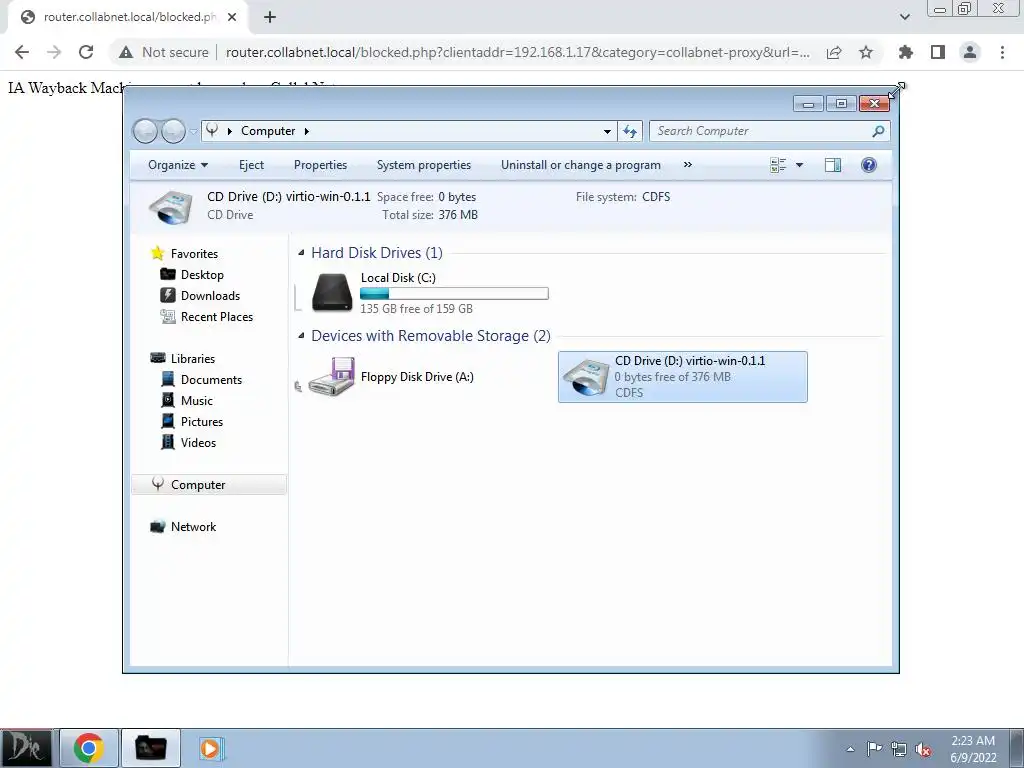Open a new Chrome tab
The image size is (1024, 768).
click(270, 18)
